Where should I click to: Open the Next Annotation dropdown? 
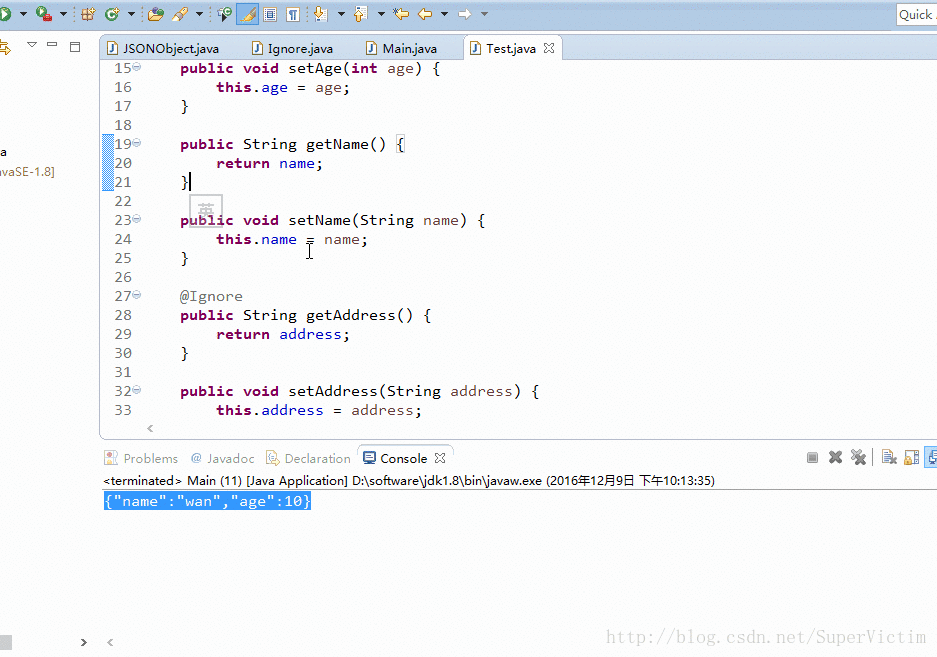tap(341, 14)
